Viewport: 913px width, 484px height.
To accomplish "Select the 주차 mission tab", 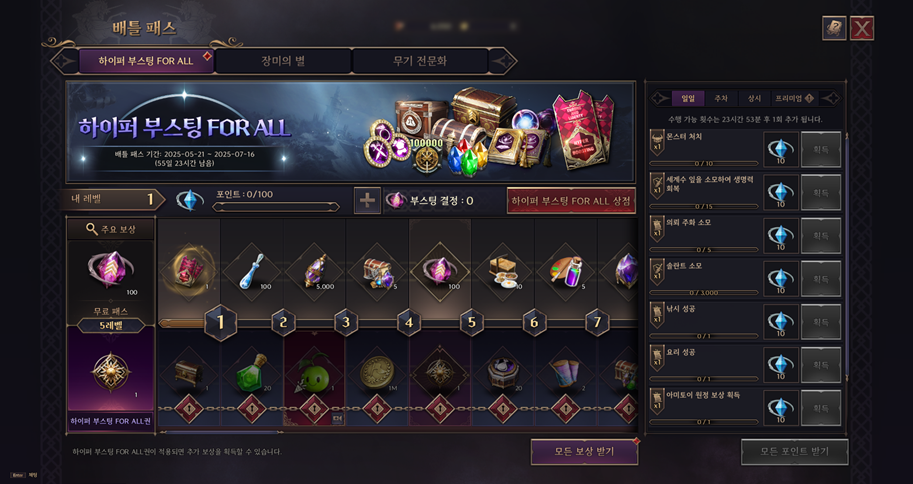I will click(x=721, y=98).
